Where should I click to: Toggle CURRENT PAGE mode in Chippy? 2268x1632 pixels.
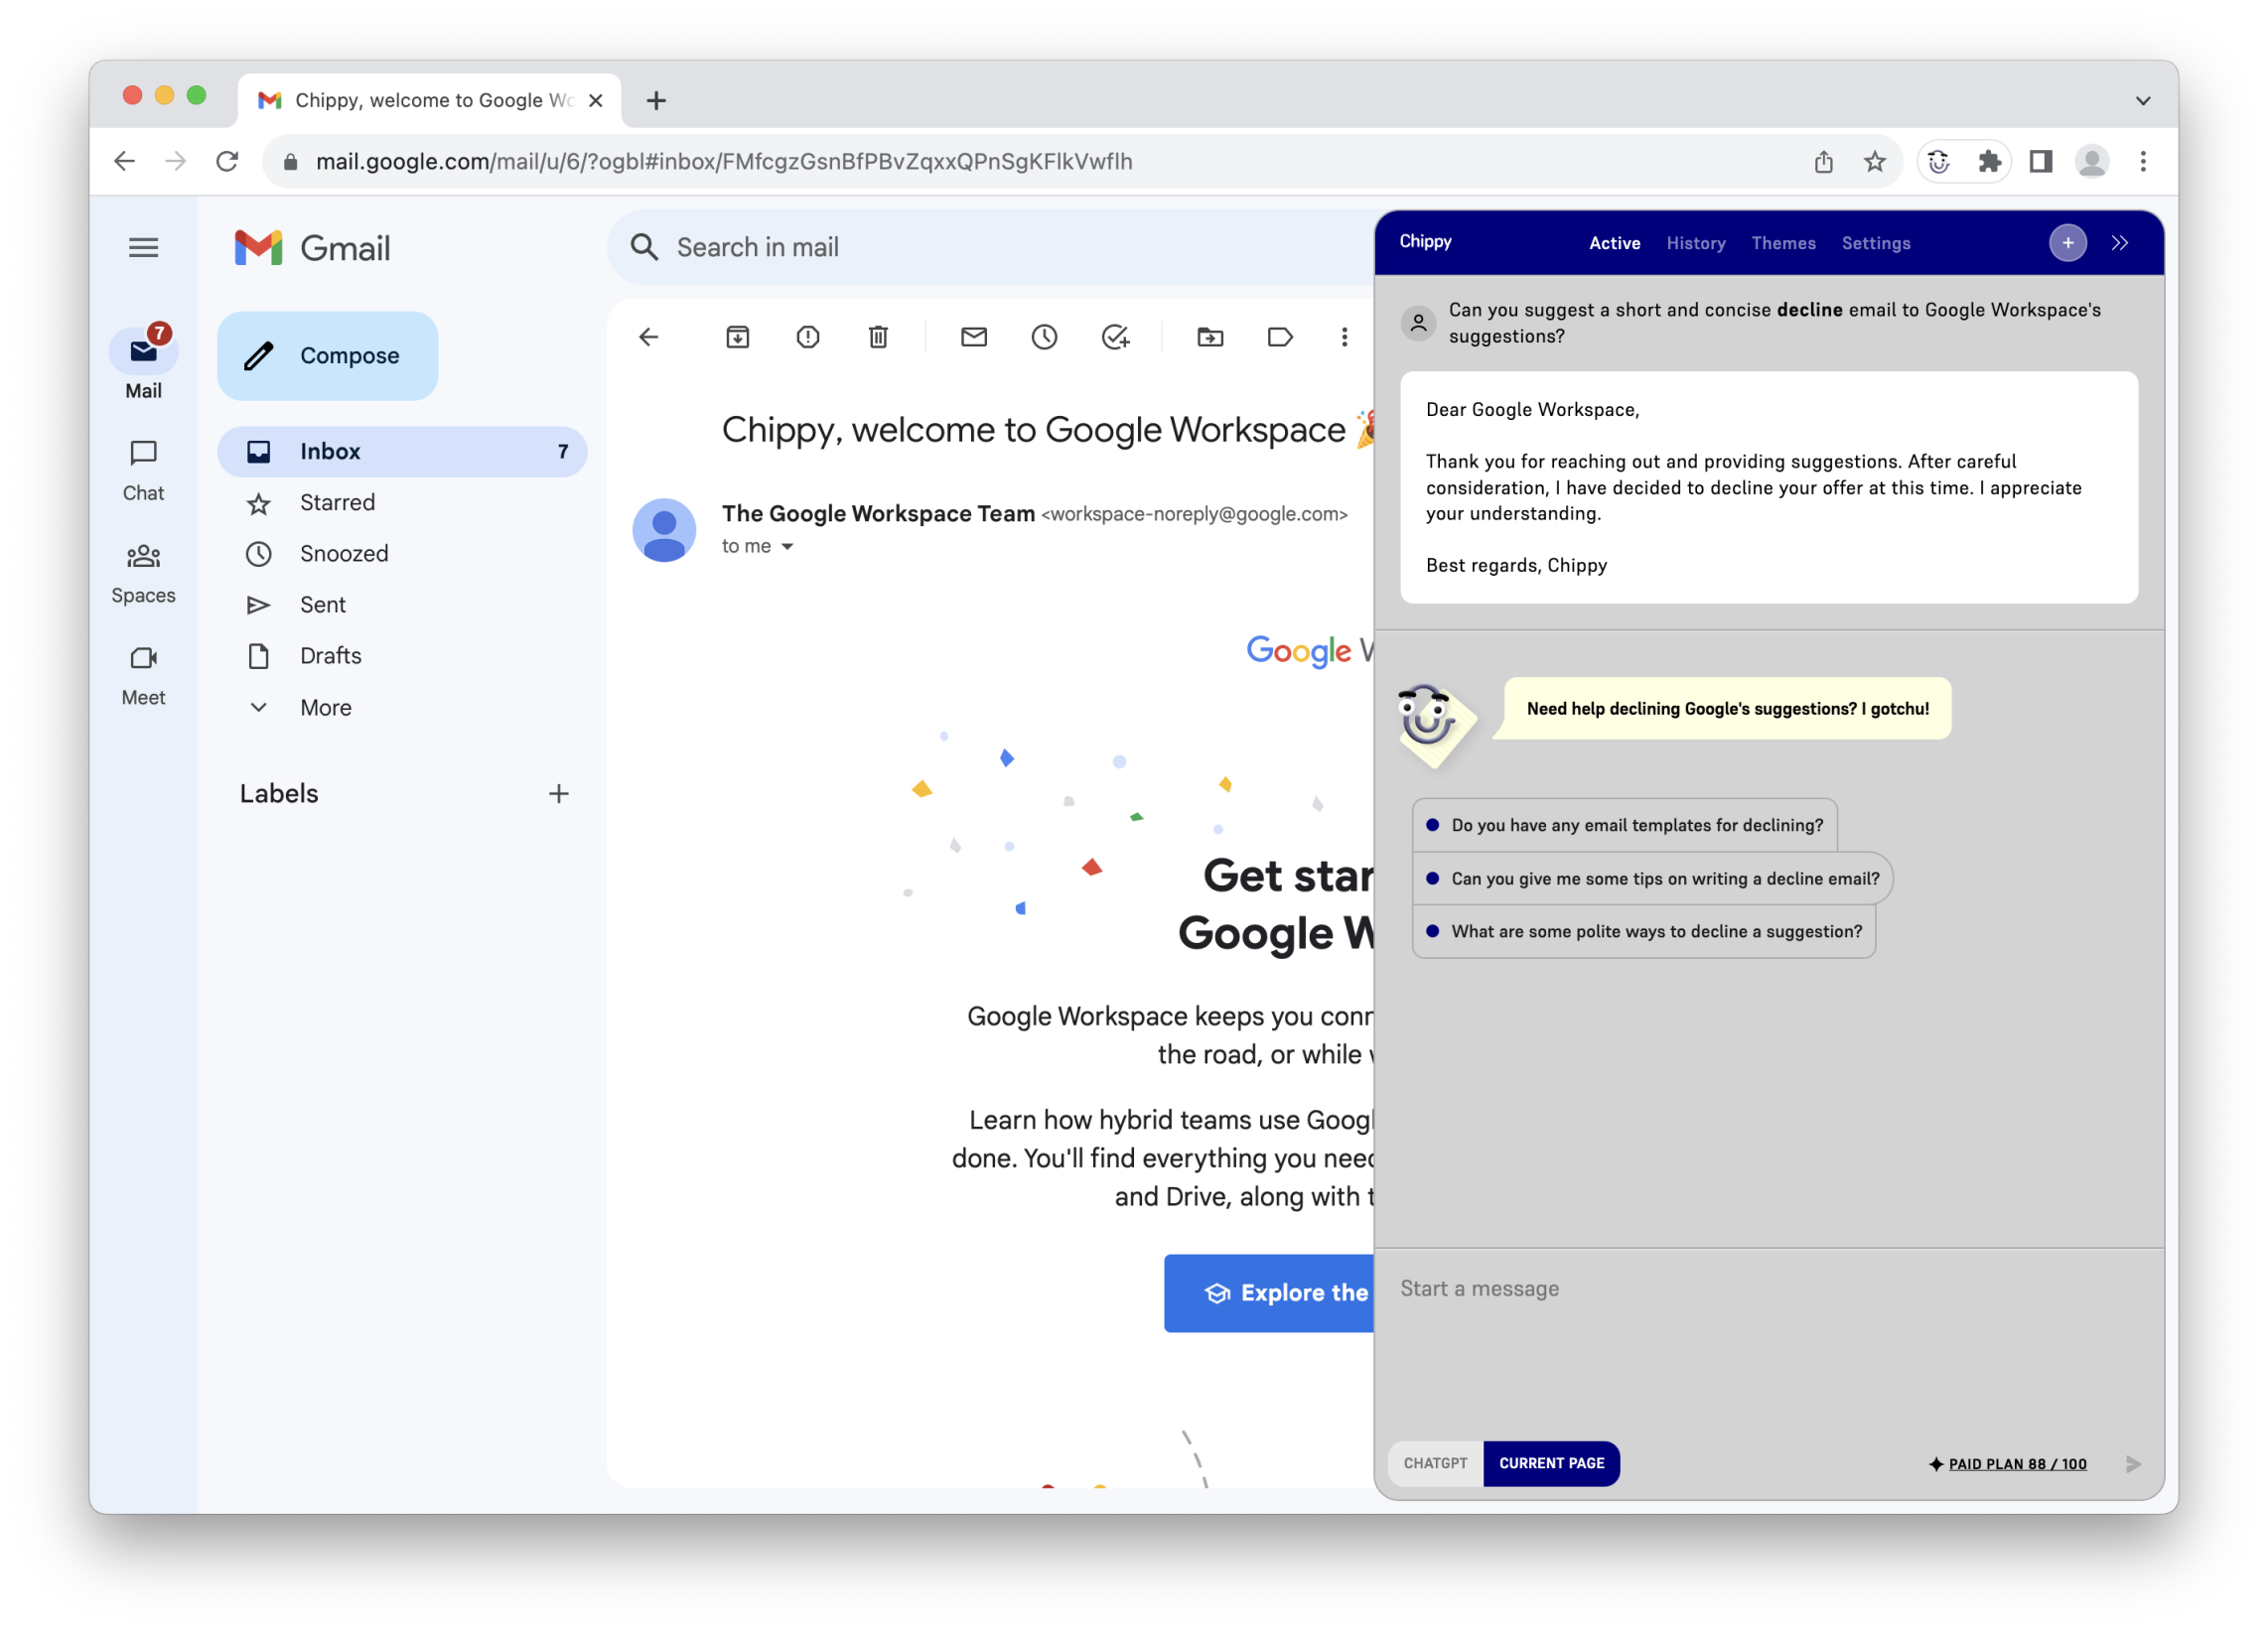coord(1551,1463)
